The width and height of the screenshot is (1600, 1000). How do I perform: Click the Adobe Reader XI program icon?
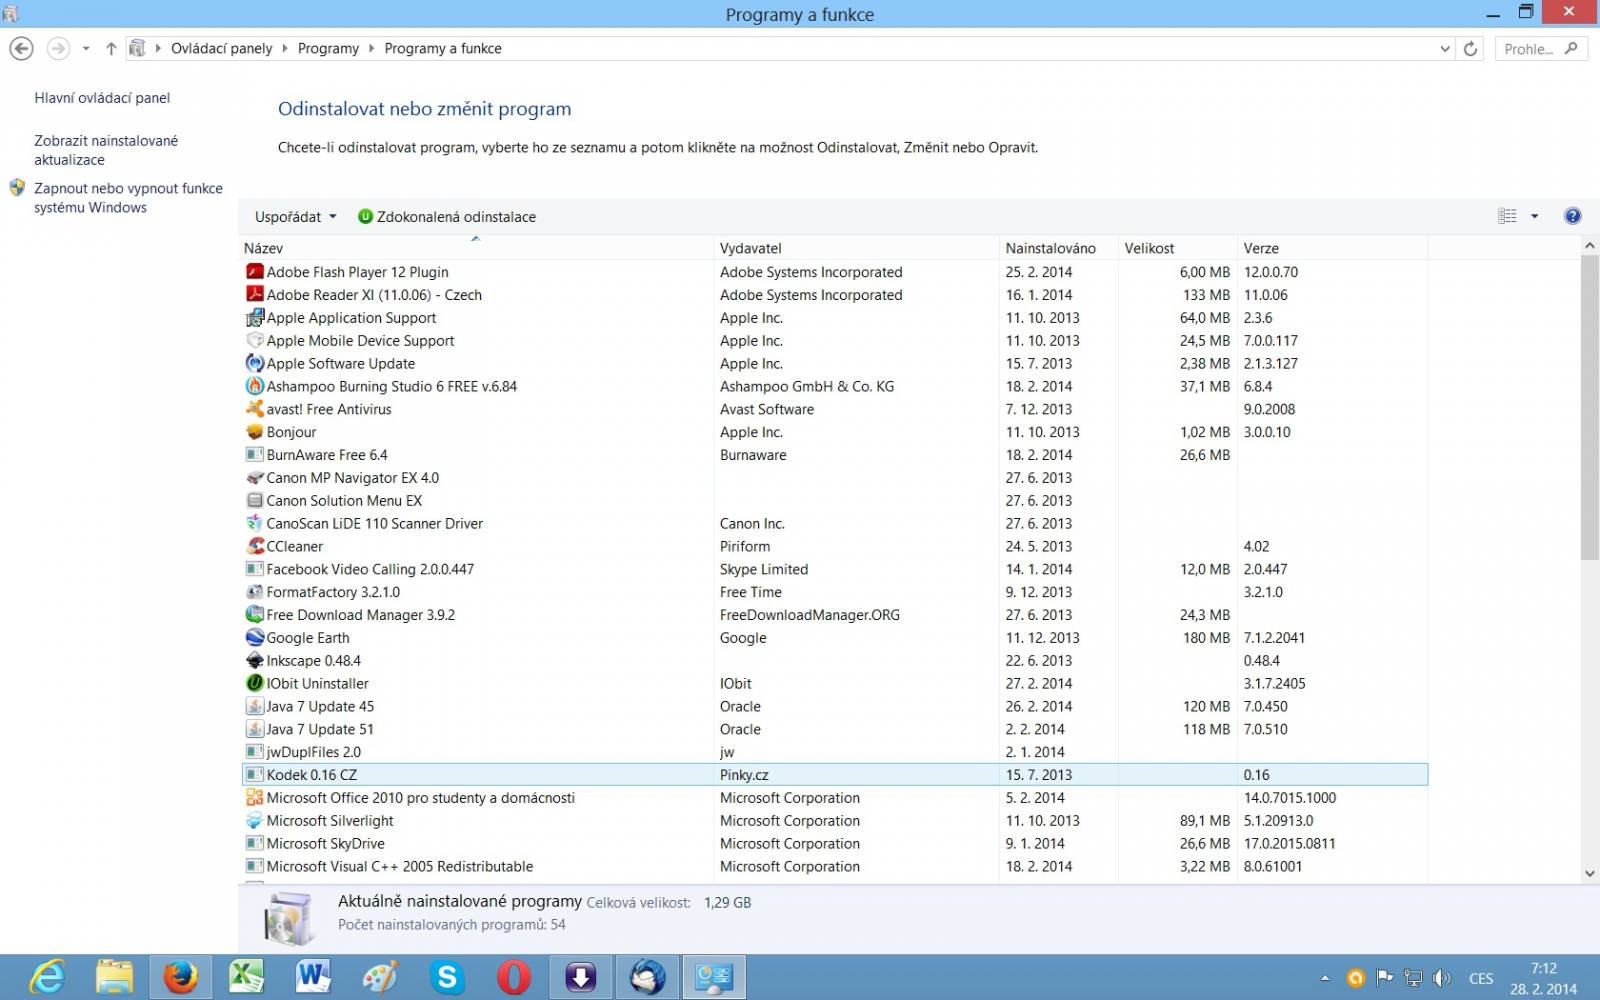(x=255, y=294)
